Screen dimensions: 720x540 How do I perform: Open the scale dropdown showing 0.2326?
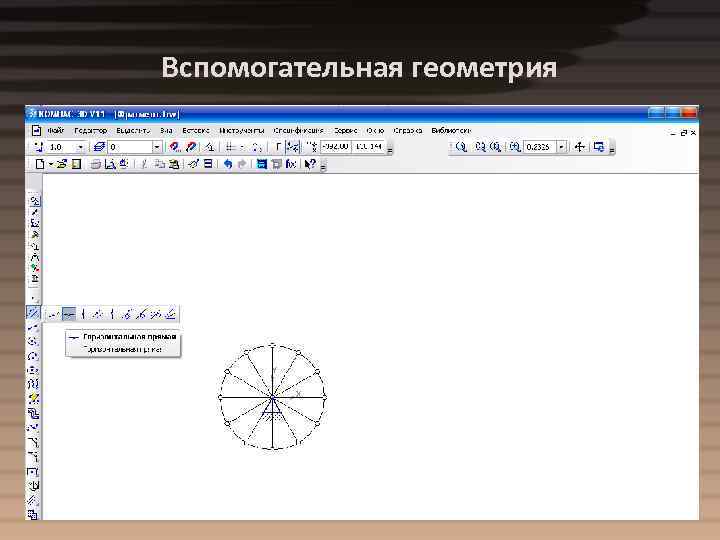(561, 147)
